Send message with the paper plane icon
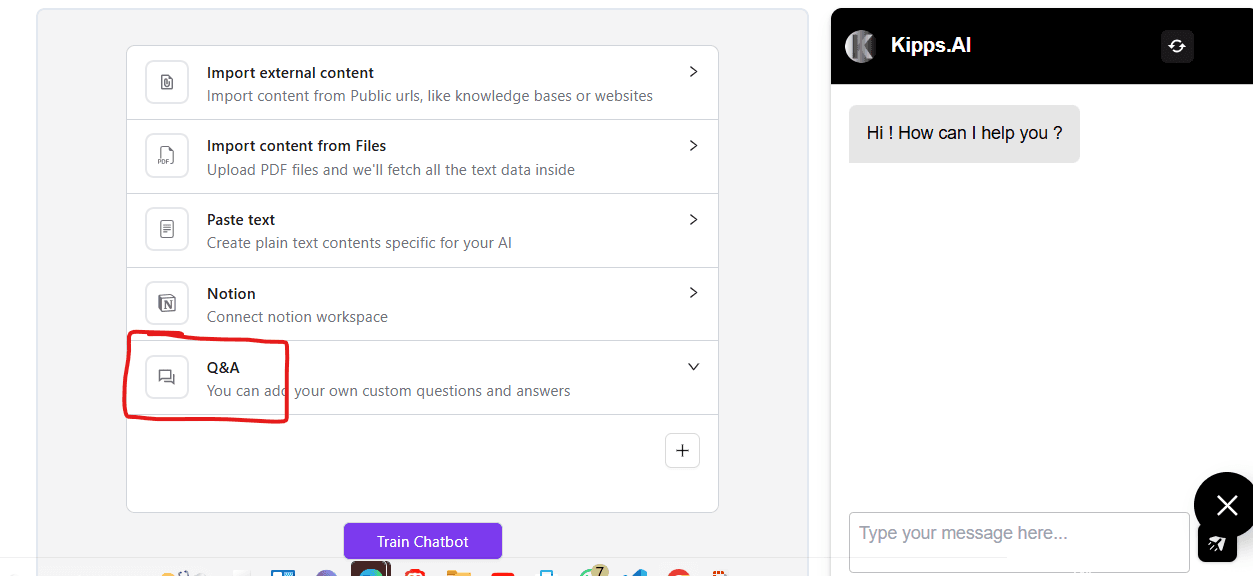 pyautogui.click(x=1217, y=543)
